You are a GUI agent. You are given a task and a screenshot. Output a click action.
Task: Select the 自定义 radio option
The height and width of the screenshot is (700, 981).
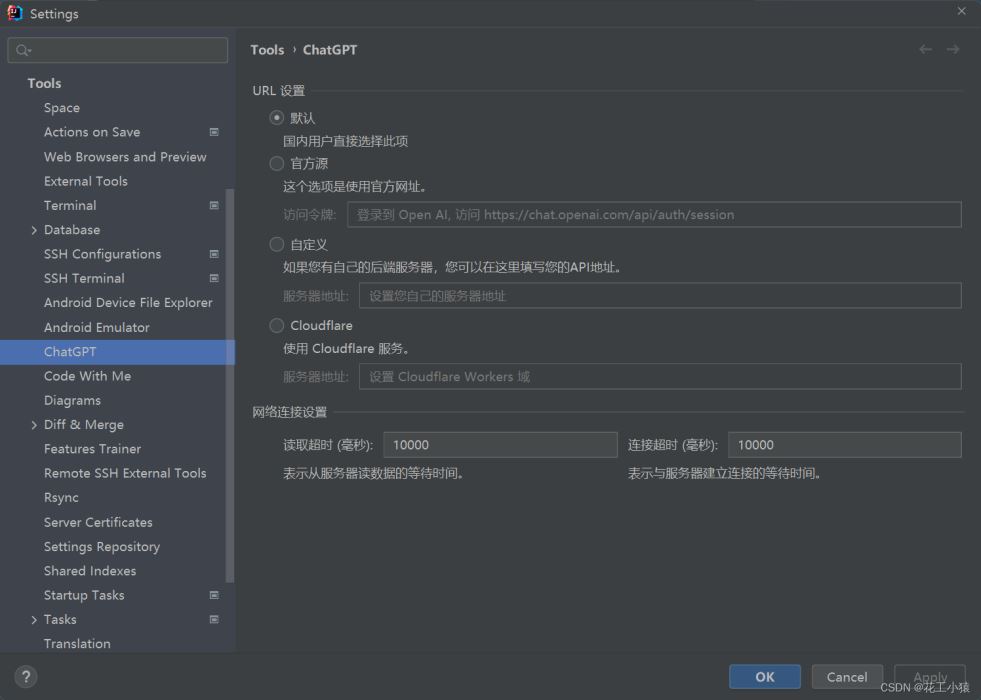(x=277, y=244)
